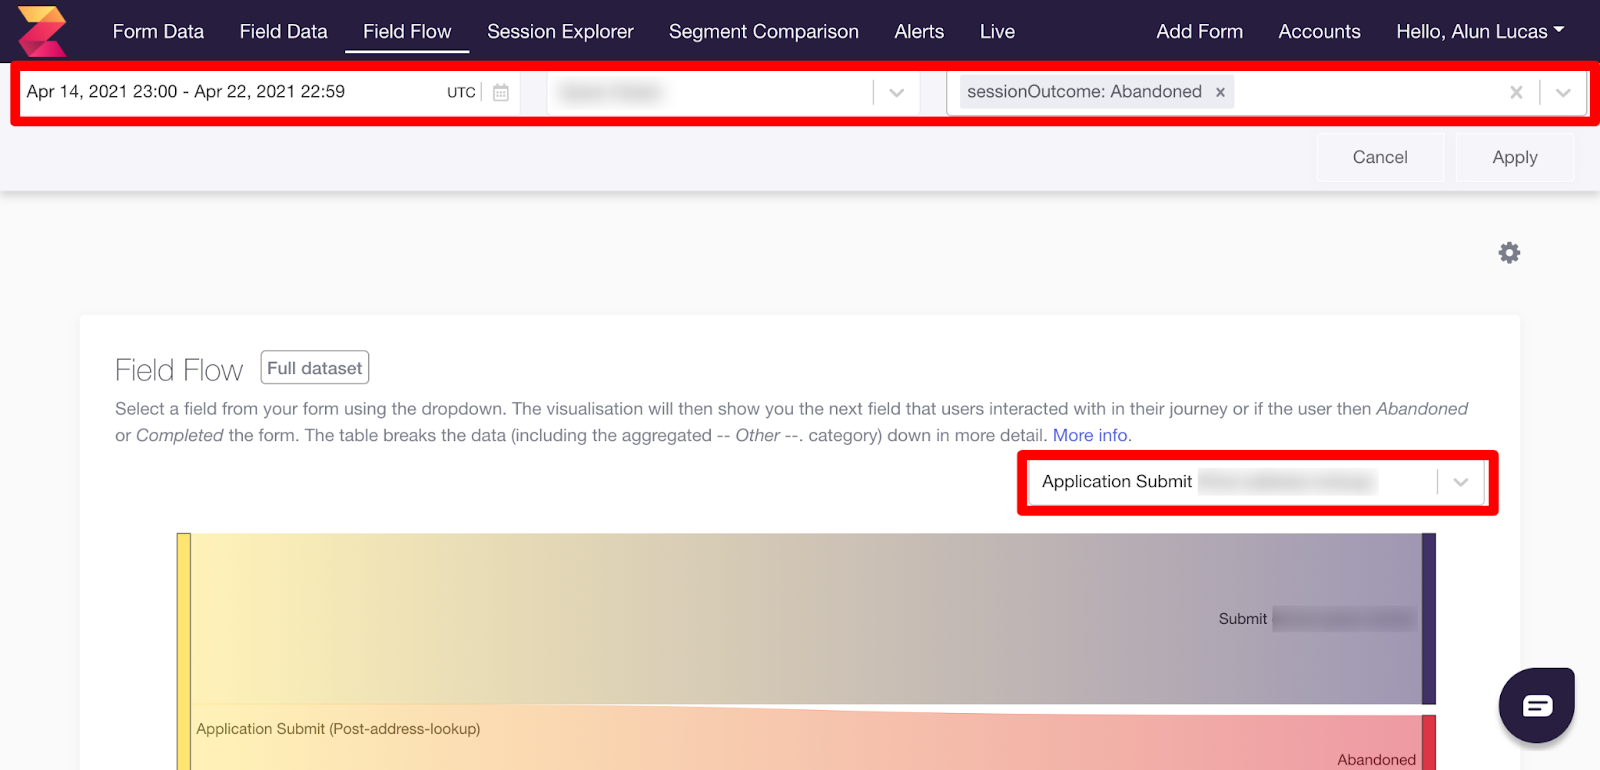Clear all filters in the filter box

point(1516,92)
